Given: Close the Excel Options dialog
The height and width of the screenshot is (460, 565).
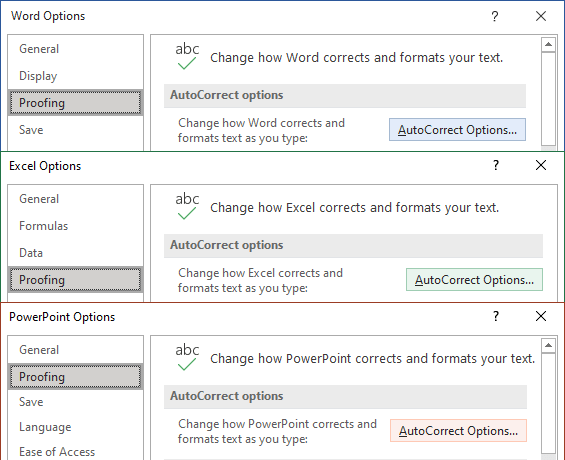Looking at the screenshot, I should [541, 165].
